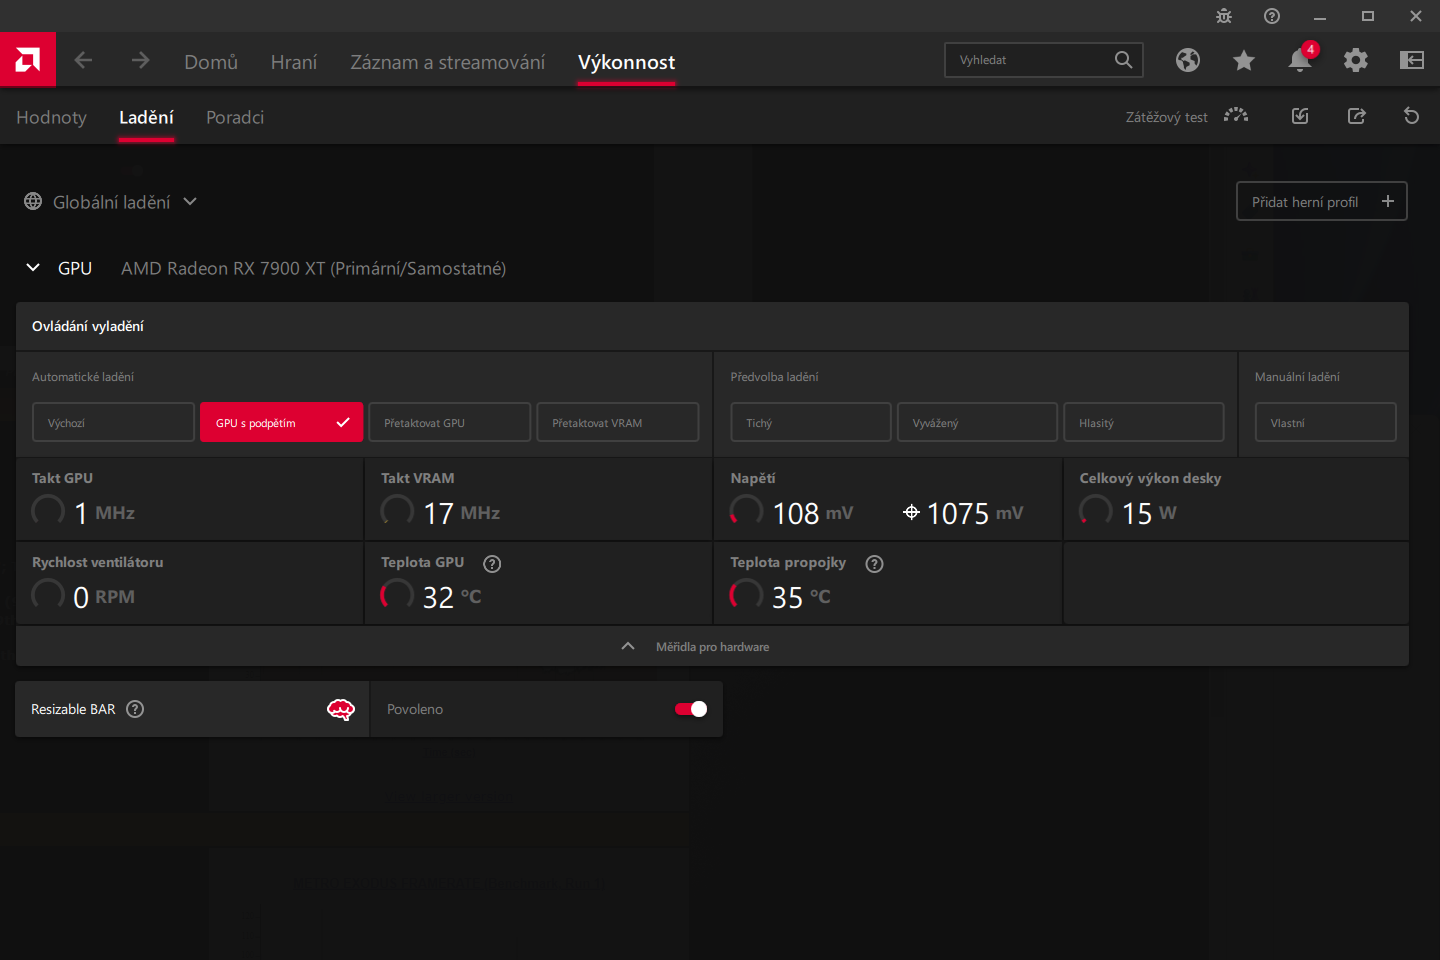Click Přidat herní profil button

point(1322,201)
